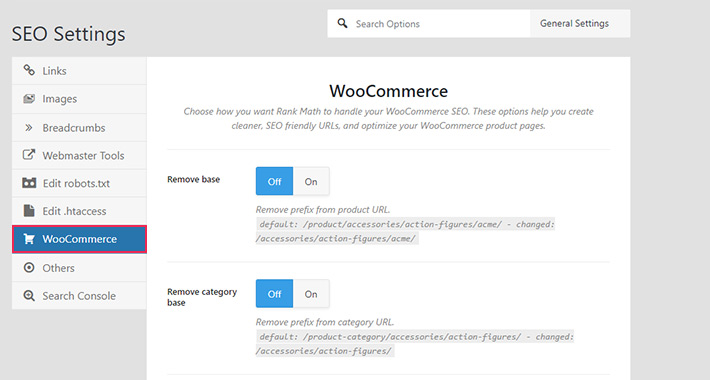
Task: Open the Webmaster Tools settings tab
Action: click(79, 155)
